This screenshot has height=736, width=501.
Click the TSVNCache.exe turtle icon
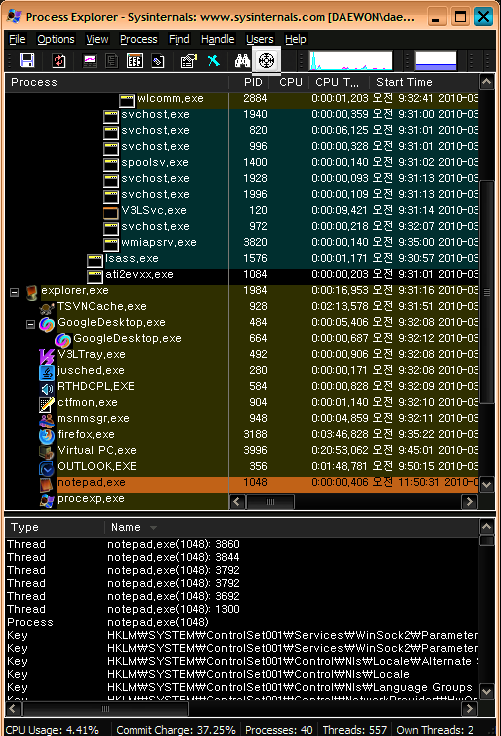click(47, 308)
